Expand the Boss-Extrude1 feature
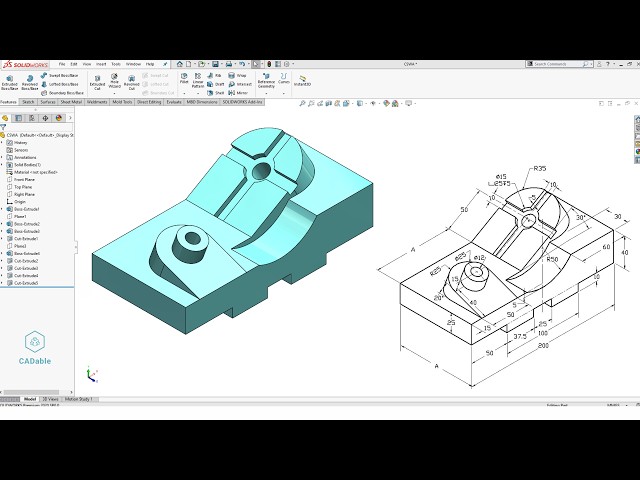Image resolution: width=640 pixels, height=480 pixels. (x=2, y=209)
